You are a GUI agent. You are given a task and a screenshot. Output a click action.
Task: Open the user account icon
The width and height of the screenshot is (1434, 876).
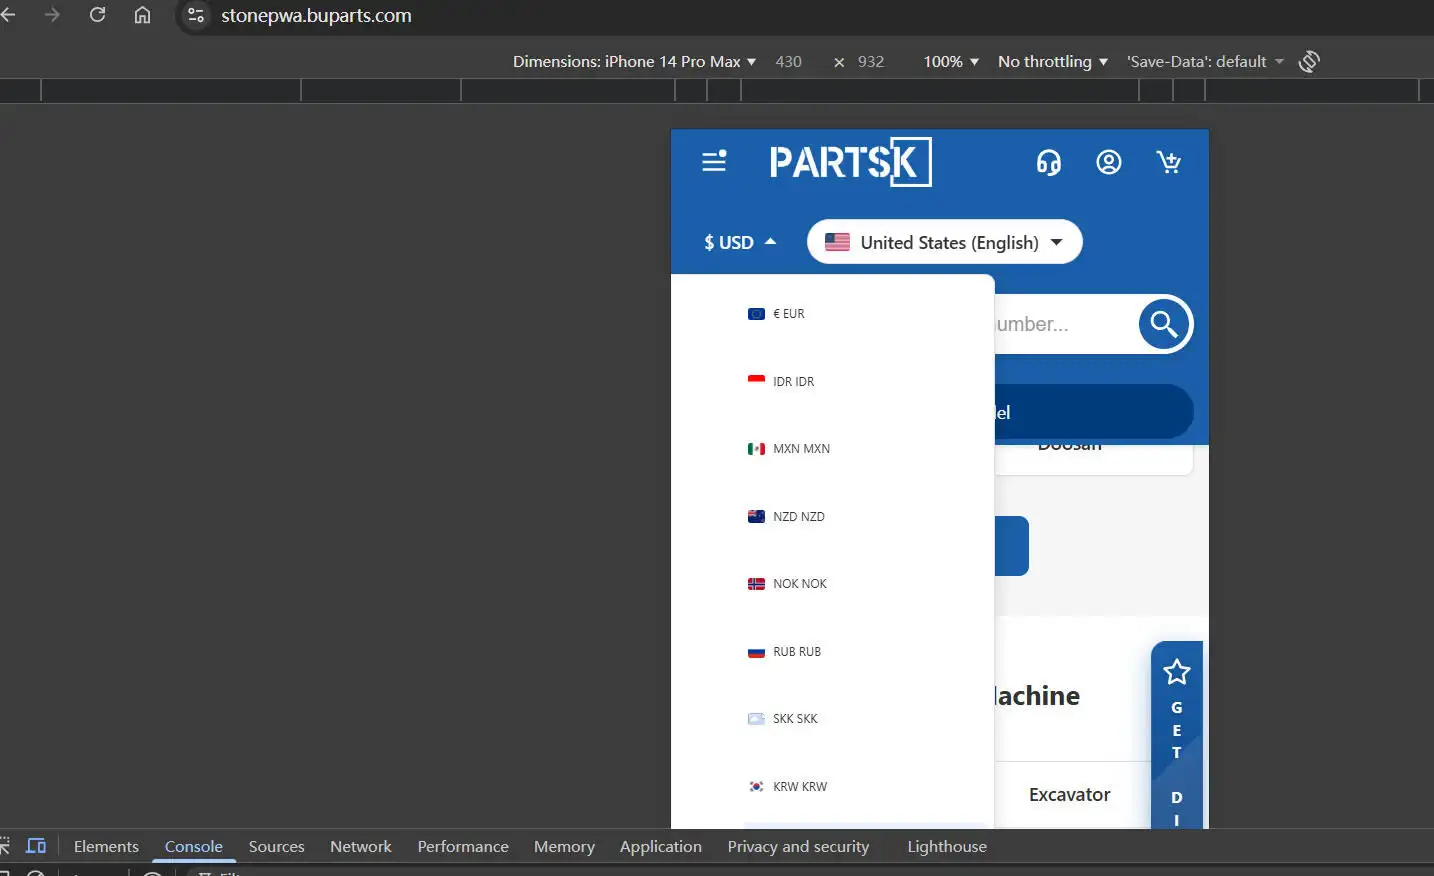(x=1108, y=162)
